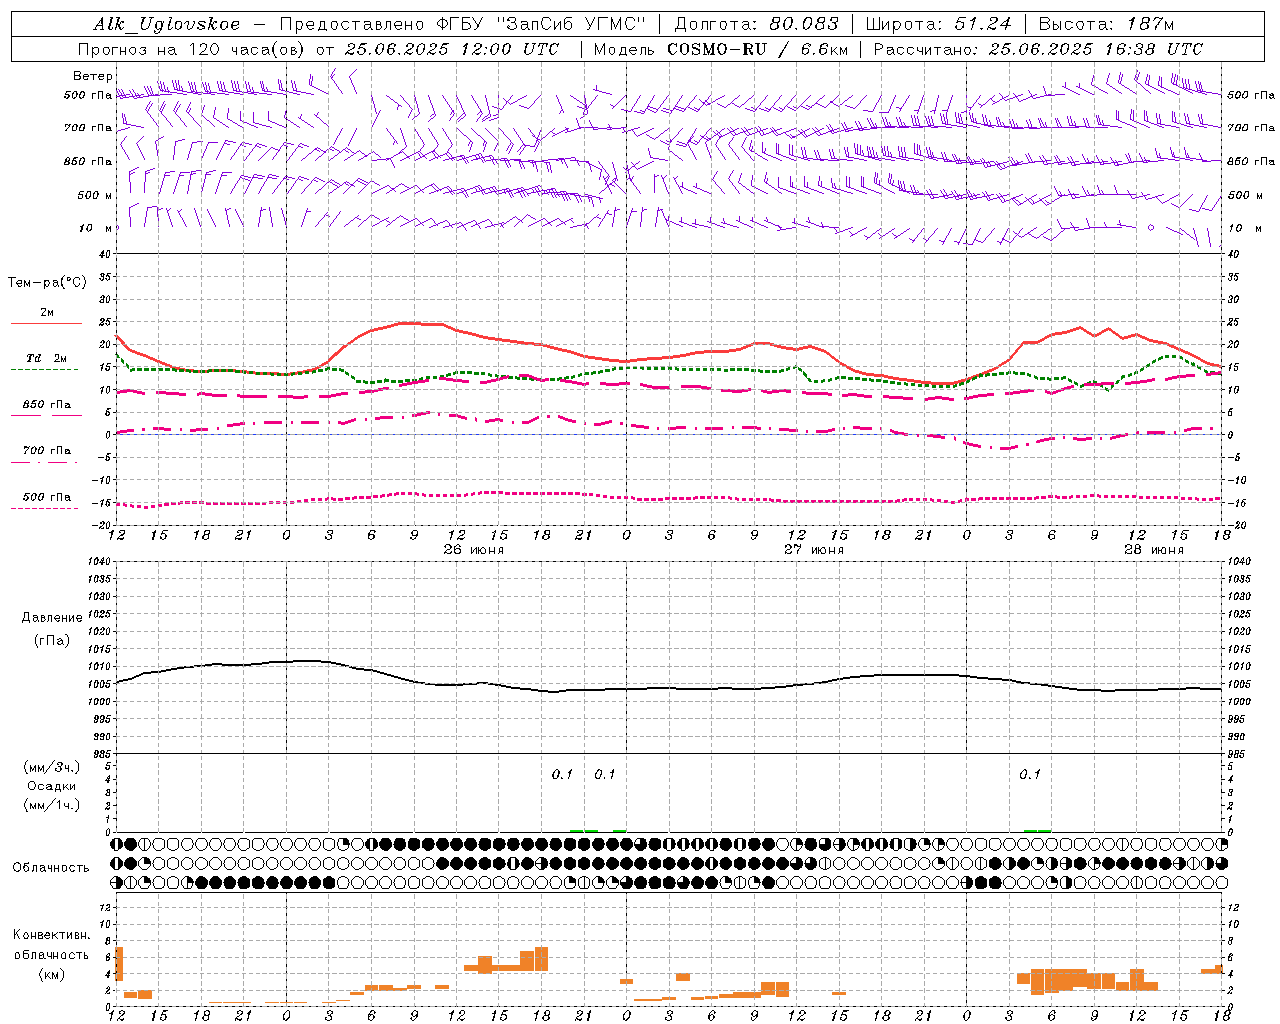Click the Рассчитано: 25.06.2025 16:38 UTC timestamp

pos(1038,49)
